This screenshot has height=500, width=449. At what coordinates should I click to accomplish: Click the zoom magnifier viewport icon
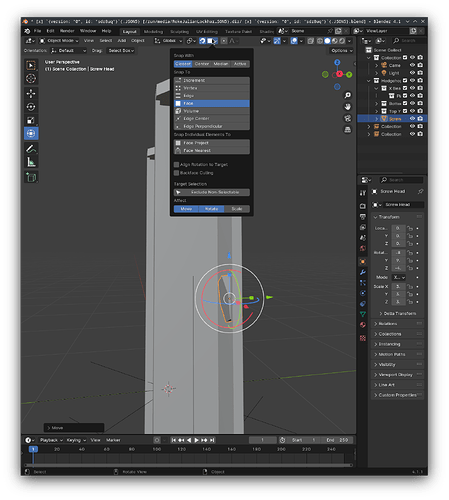tap(347, 96)
